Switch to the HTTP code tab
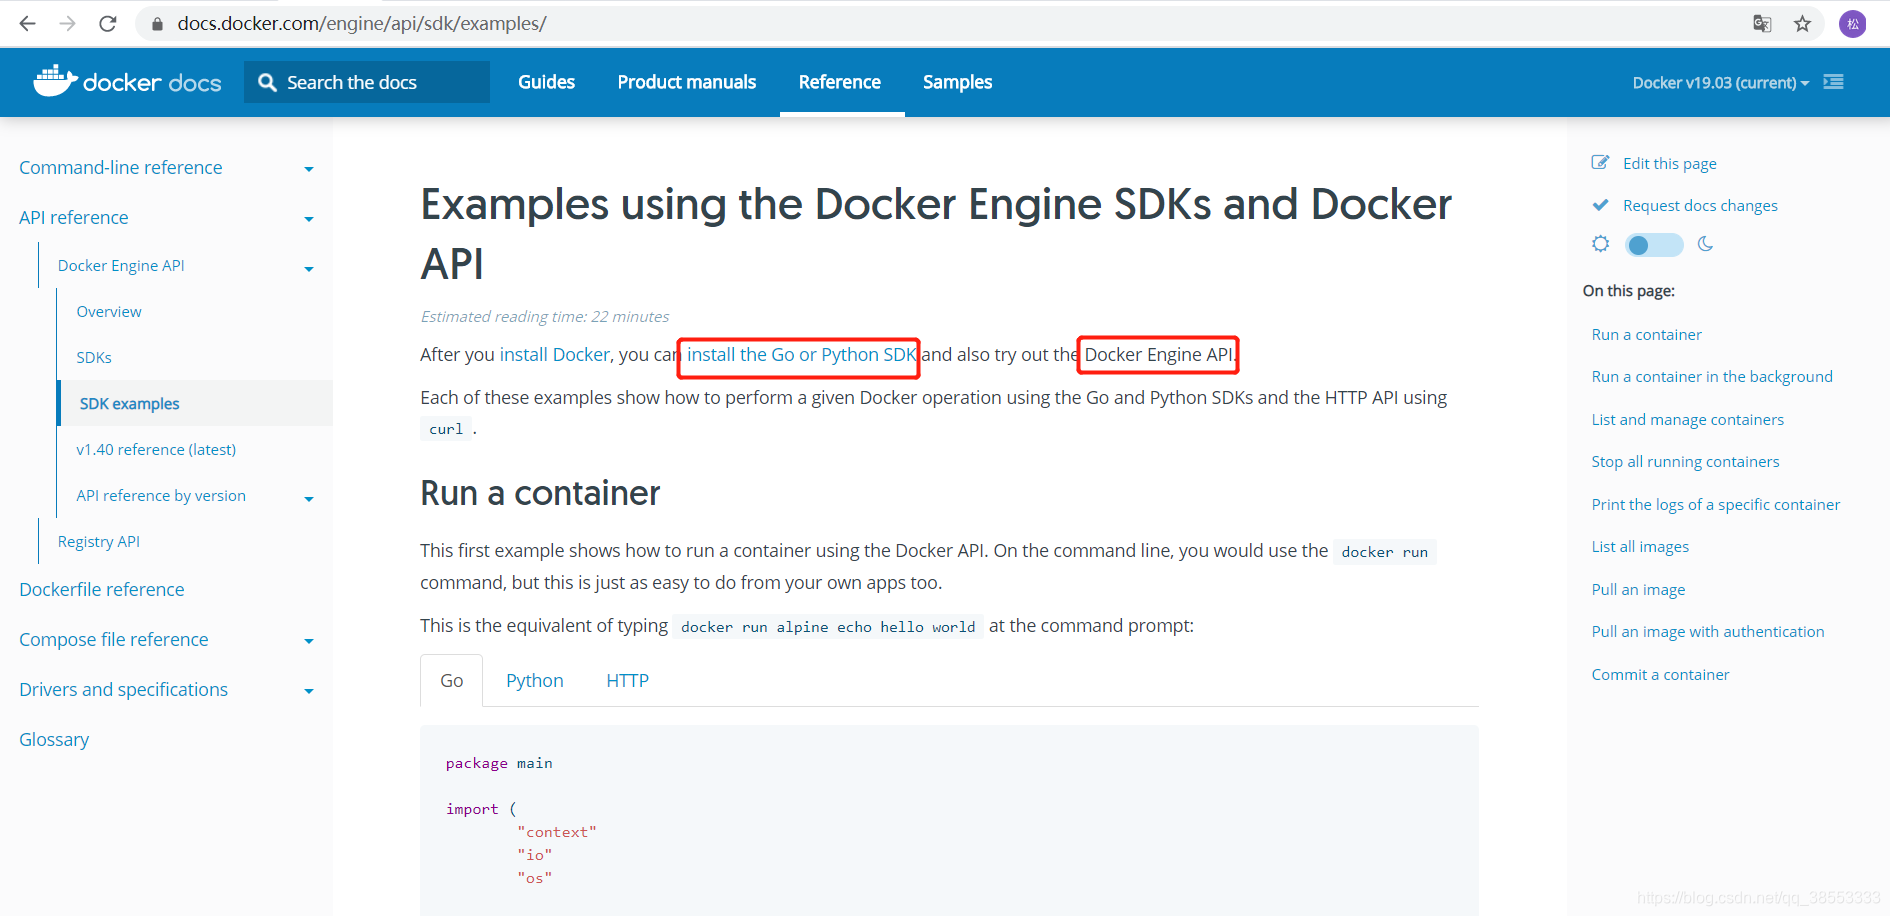The height and width of the screenshot is (916, 1890). (627, 680)
